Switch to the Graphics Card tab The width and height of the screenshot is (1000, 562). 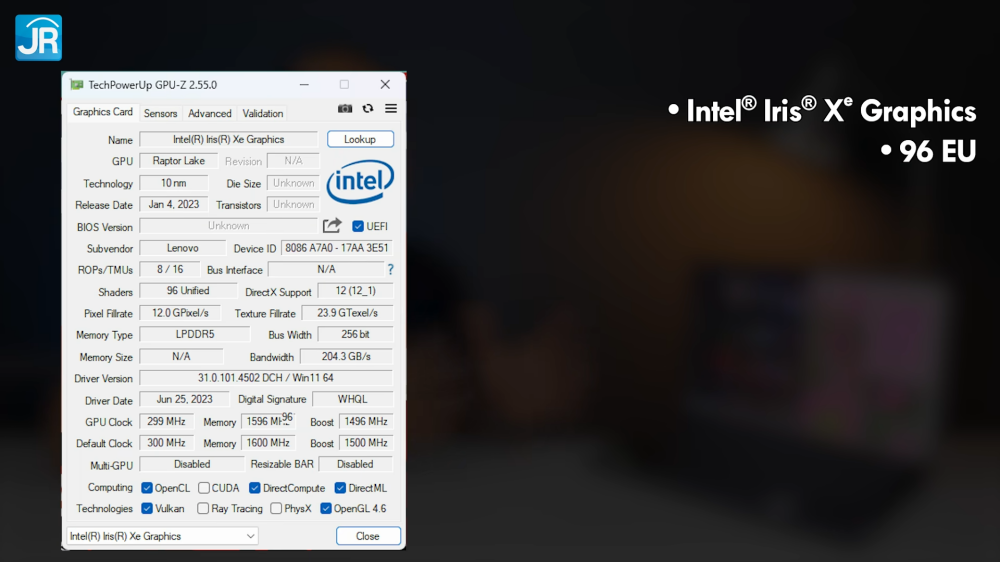(x=103, y=112)
